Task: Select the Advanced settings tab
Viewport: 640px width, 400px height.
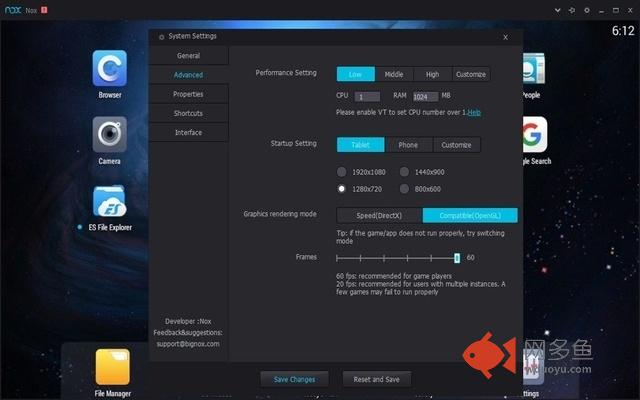Action: point(188,75)
